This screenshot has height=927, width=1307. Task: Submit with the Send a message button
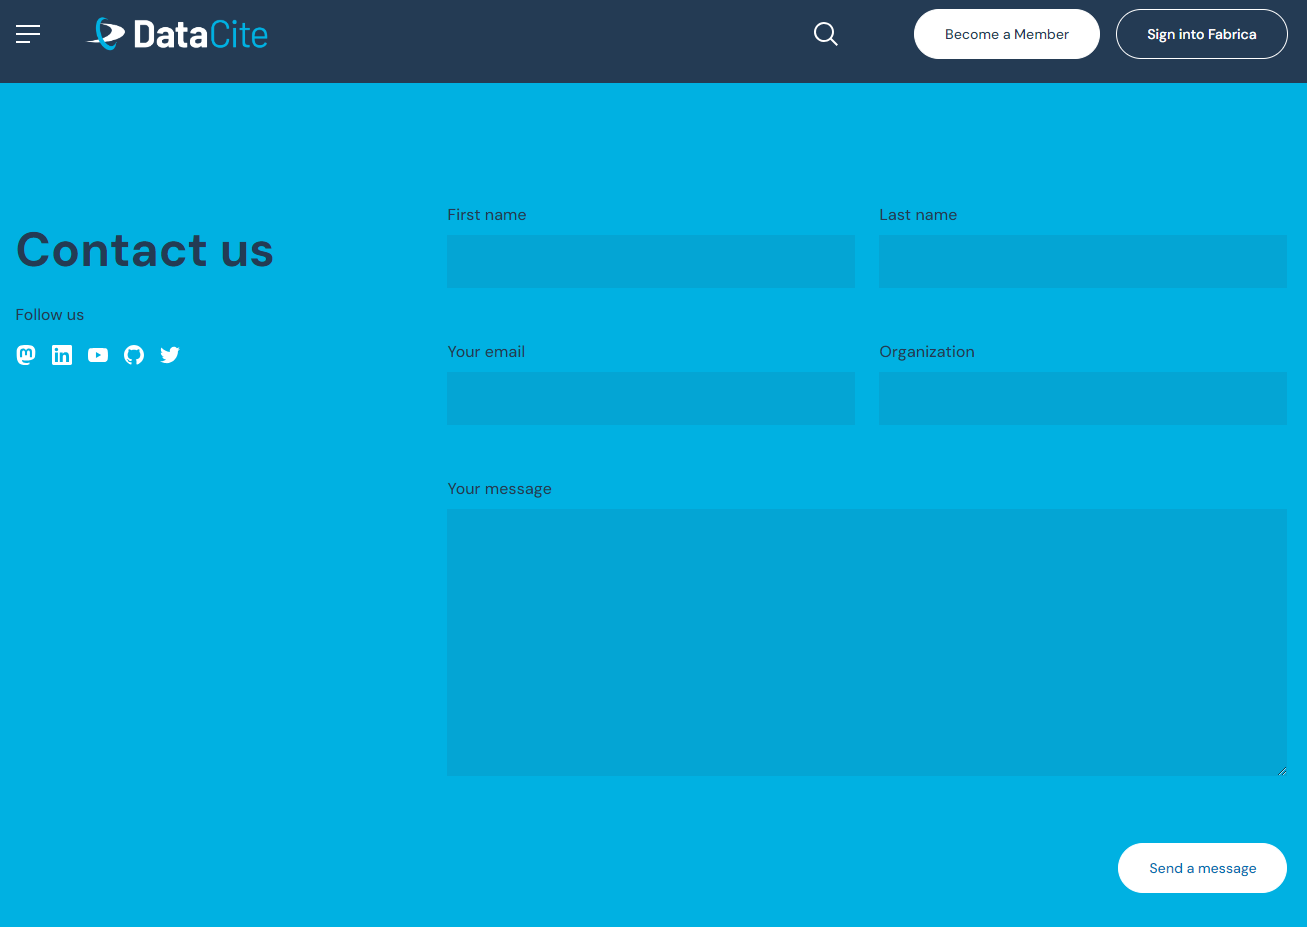click(1202, 868)
